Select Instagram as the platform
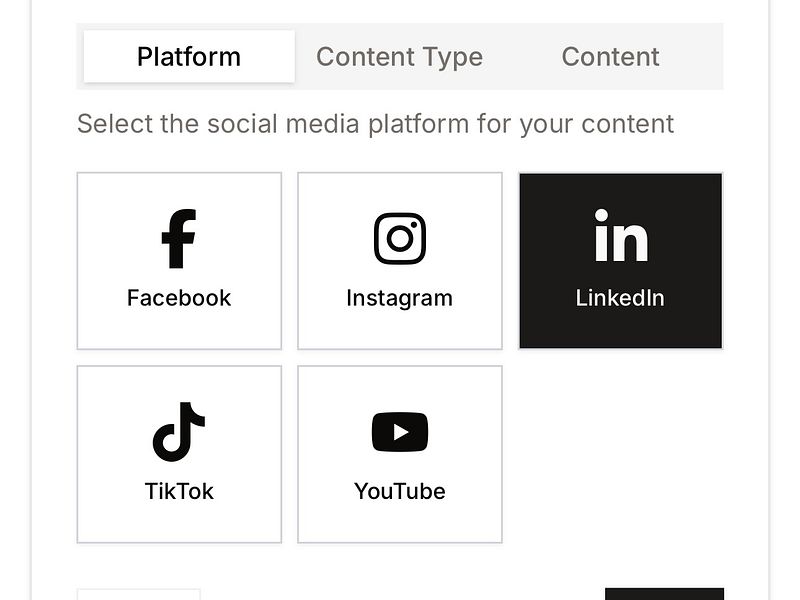The height and width of the screenshot is (600, 800). point(399,260)
